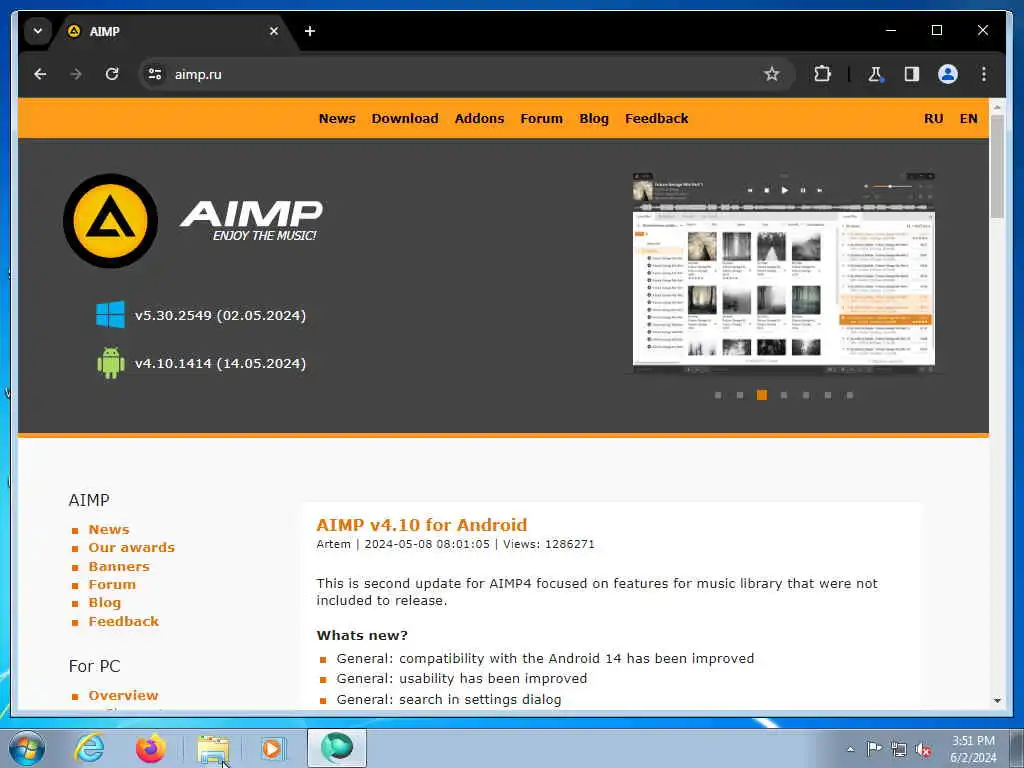Open the tab search dropdown arrow
This screenshot has width=1024, height=768.
click(38, 31)
